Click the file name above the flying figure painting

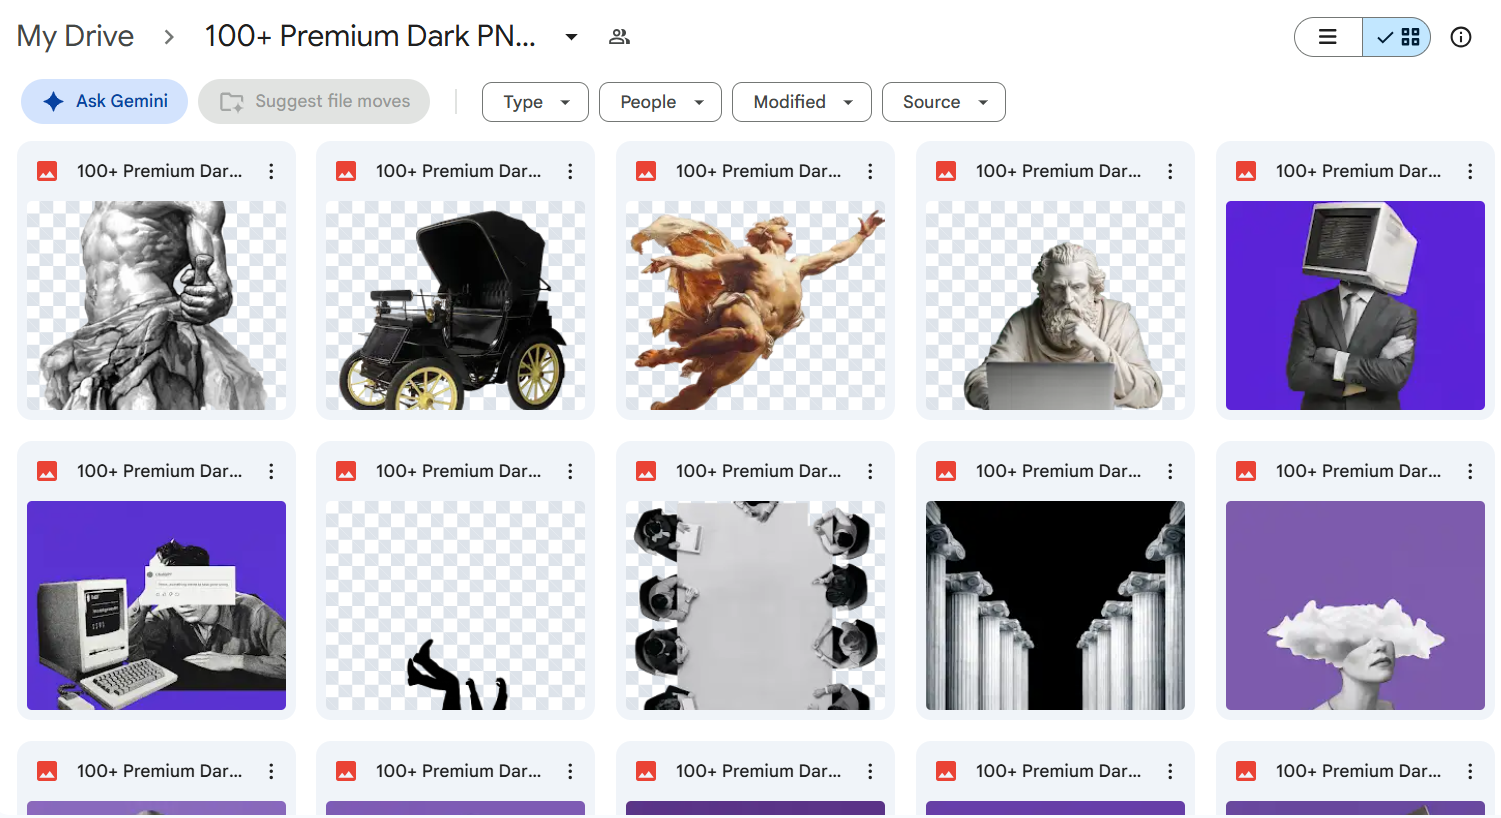point(758,171)
